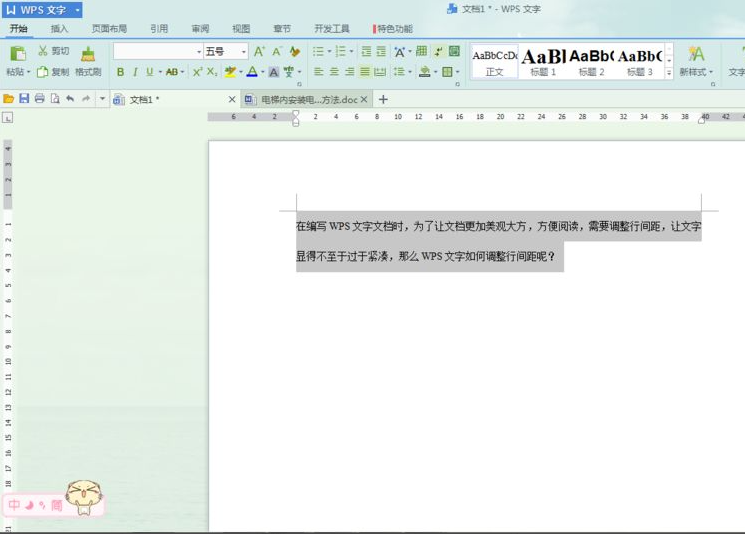This screenshot has height=534, width=745.
Task: Click the increase indent icon
Action: [381, 51]
